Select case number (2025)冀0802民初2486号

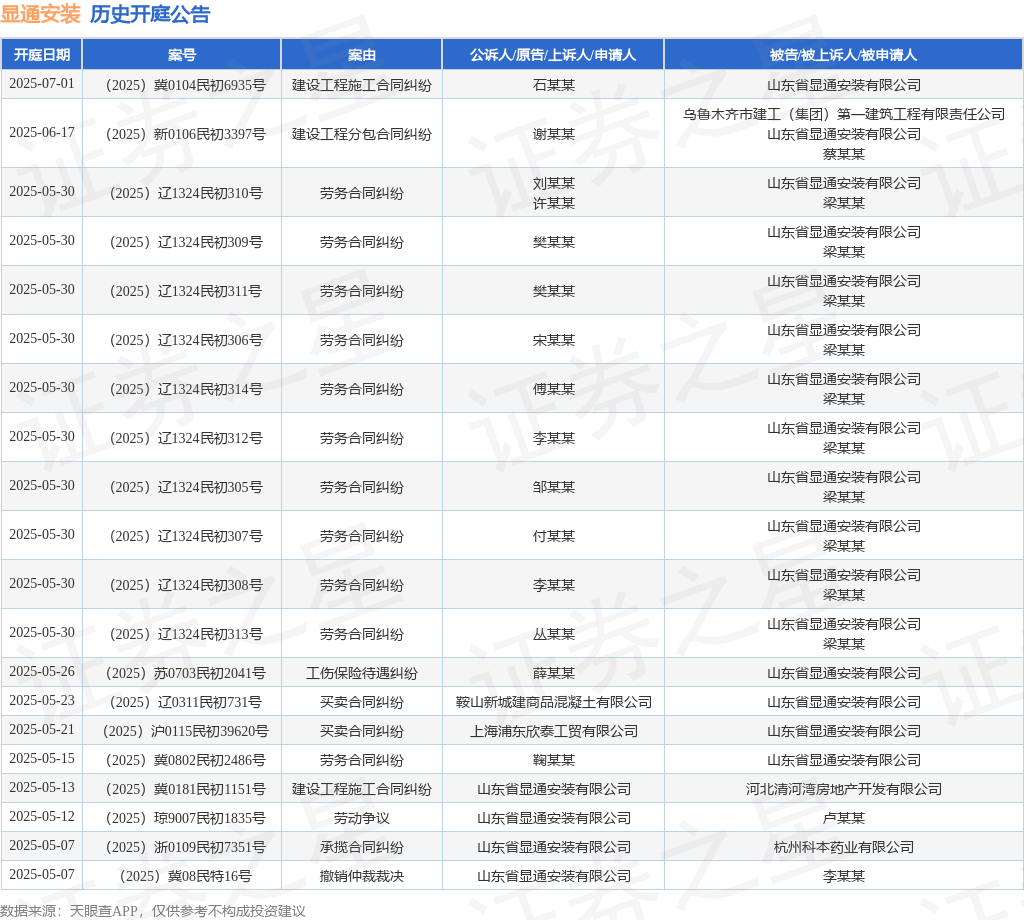[x=183, y=760]
